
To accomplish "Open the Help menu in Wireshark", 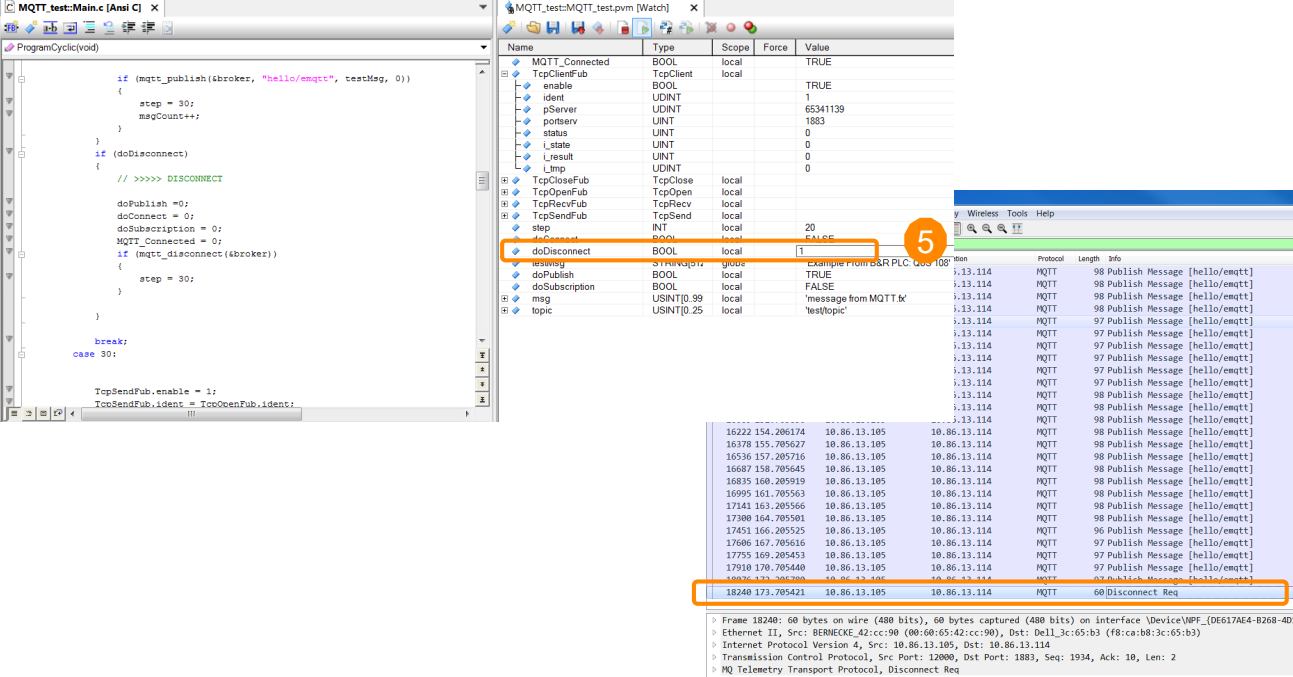I will point(1045,213).
